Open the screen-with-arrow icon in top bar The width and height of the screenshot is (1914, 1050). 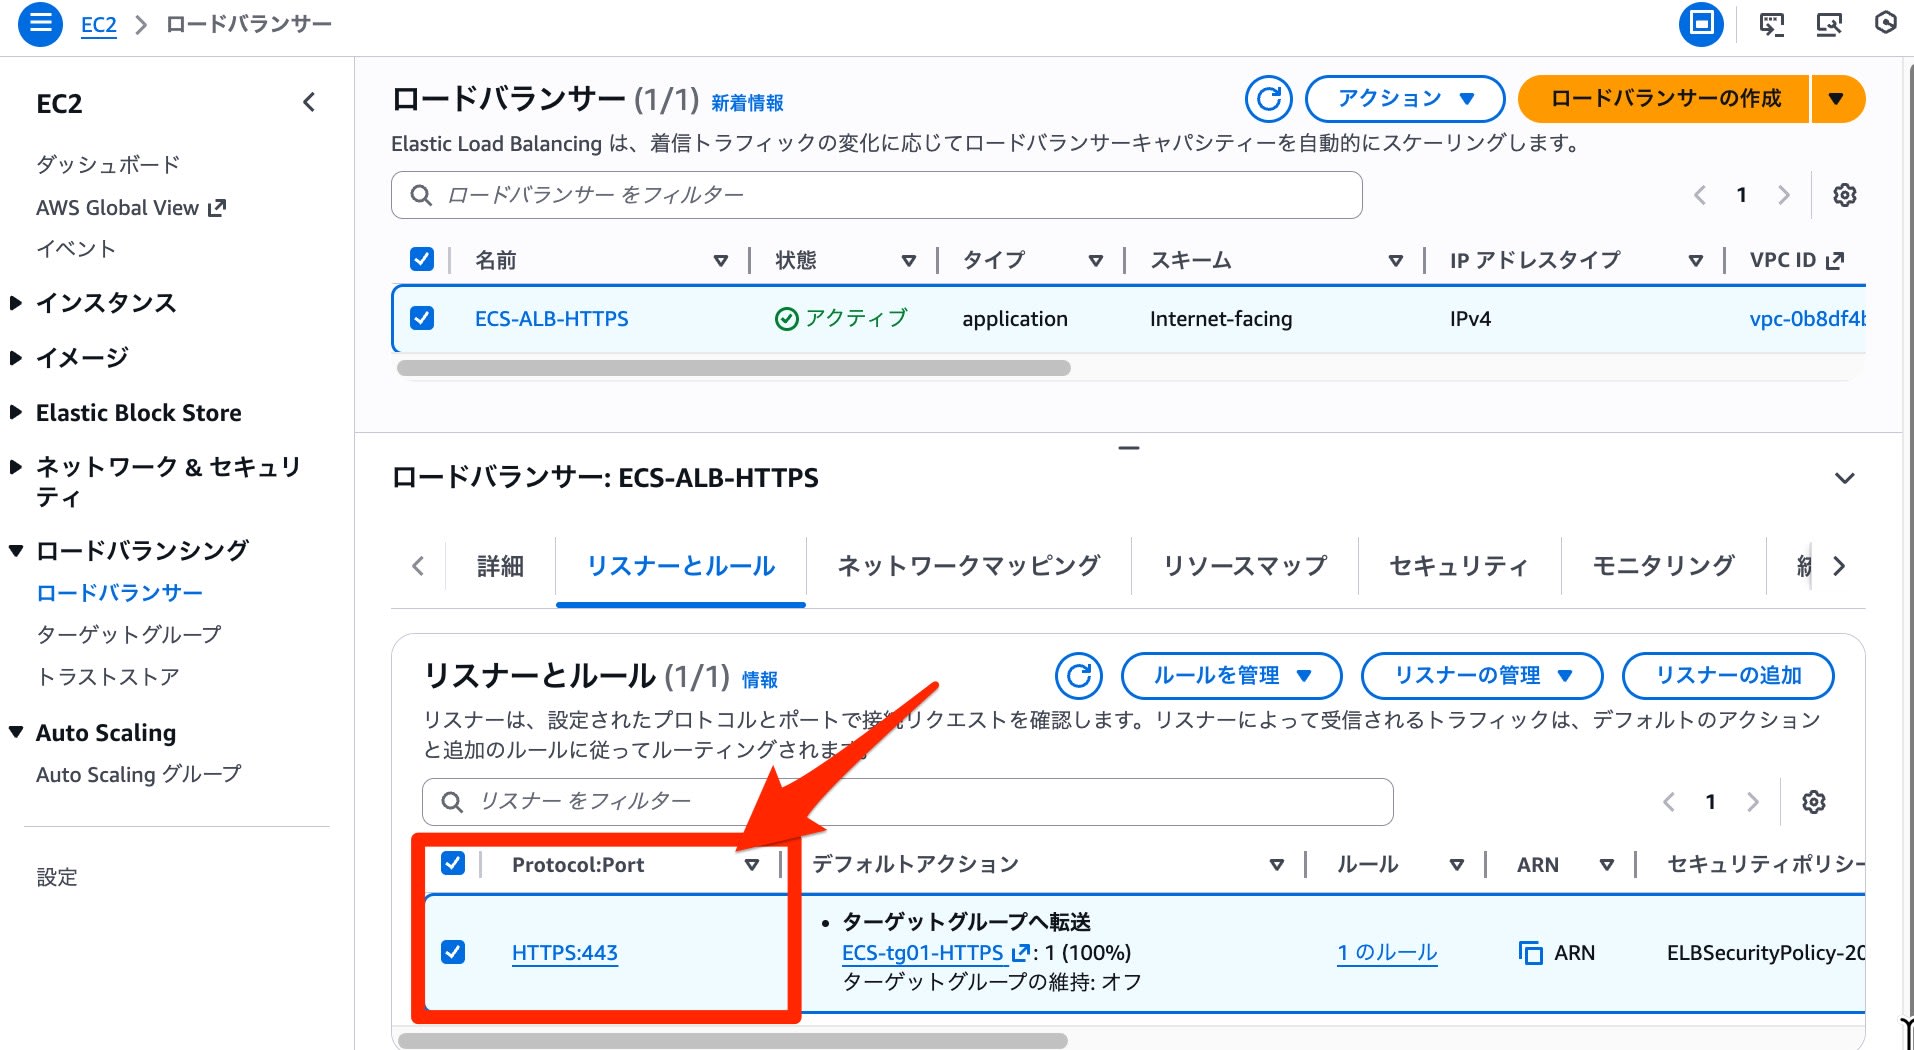point(1829,24)
